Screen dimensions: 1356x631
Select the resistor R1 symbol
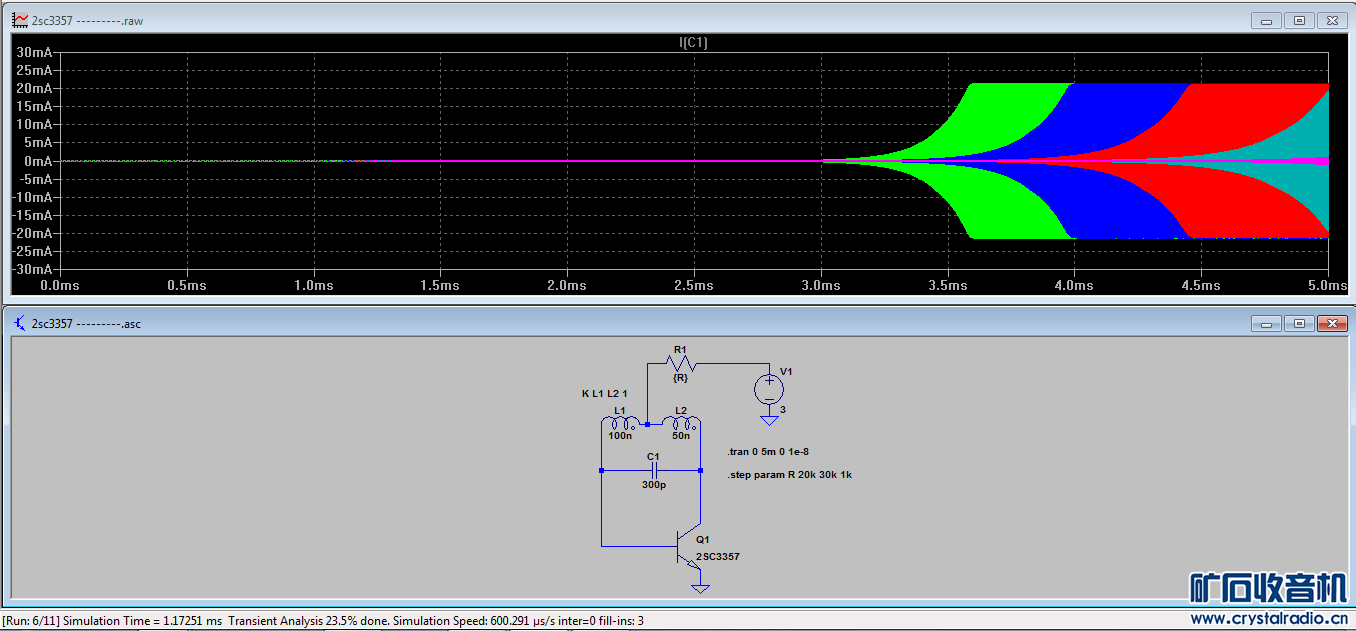pos(681,364)
